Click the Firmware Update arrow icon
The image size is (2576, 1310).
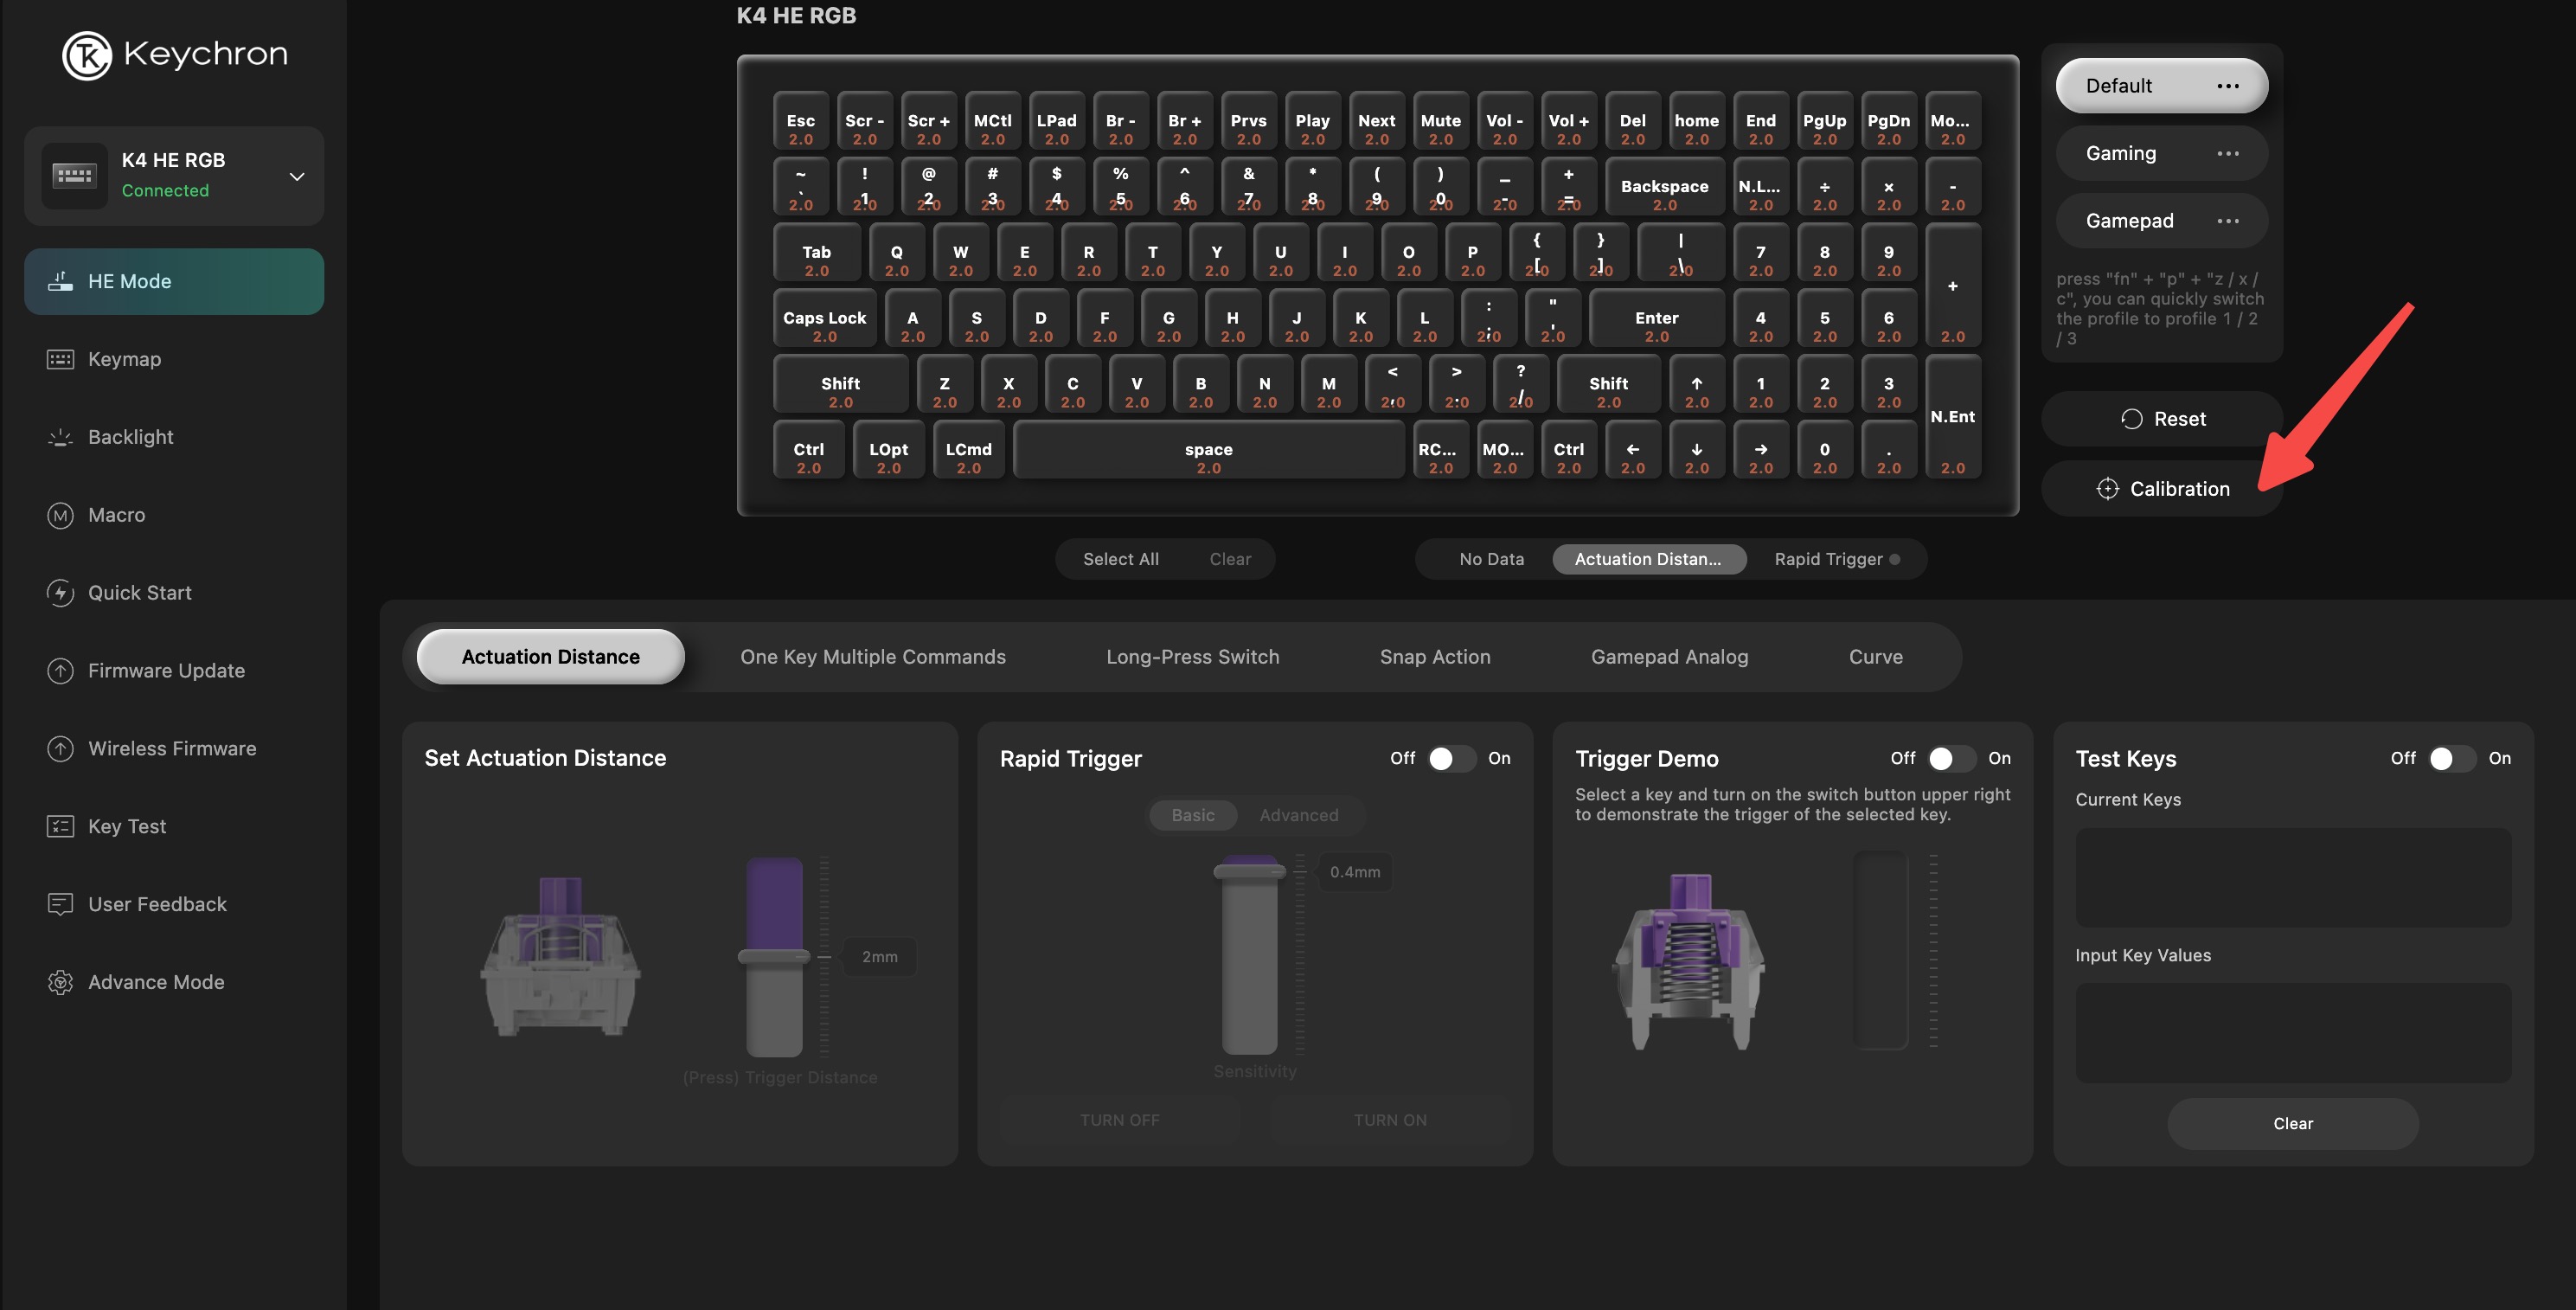pos(60,671)
